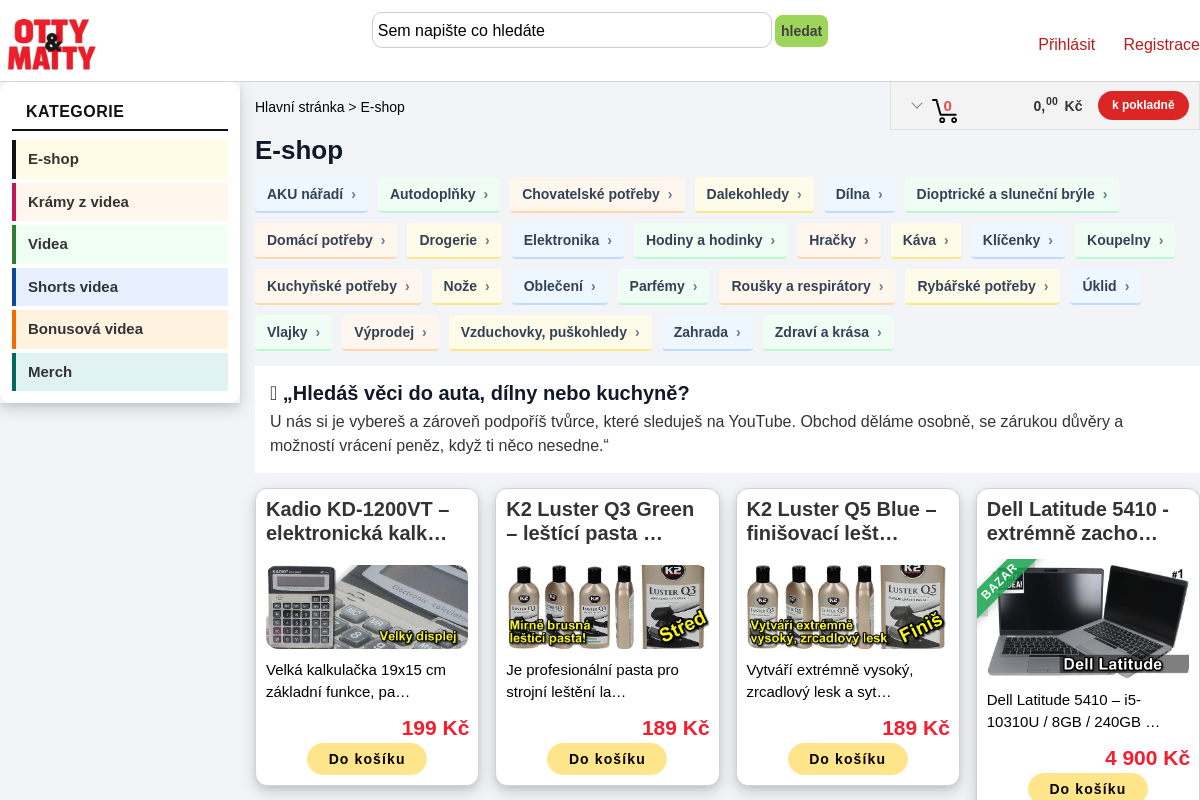Click the Otty & Matty logo
Screen dimensions: 1200x800
(52, 45)
